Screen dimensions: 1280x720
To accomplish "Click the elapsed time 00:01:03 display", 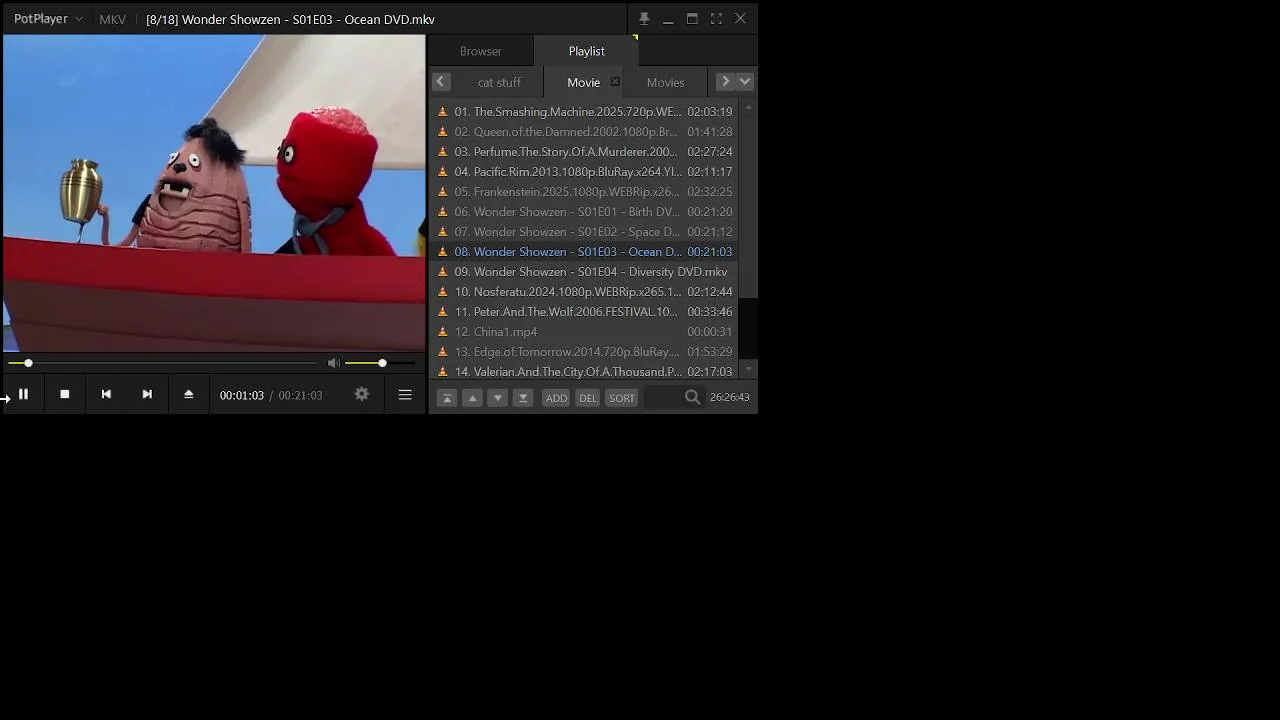I will [x=242, y=396].
